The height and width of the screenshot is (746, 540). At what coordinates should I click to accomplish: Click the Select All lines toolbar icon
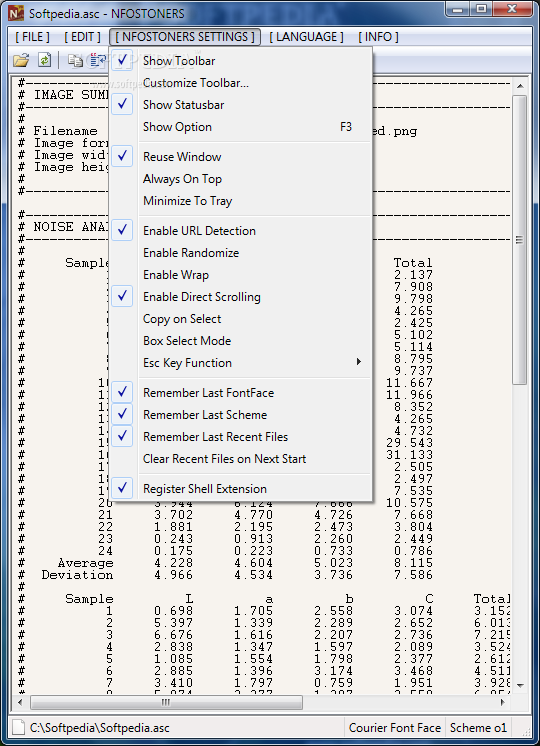click(x=98, y=60)
